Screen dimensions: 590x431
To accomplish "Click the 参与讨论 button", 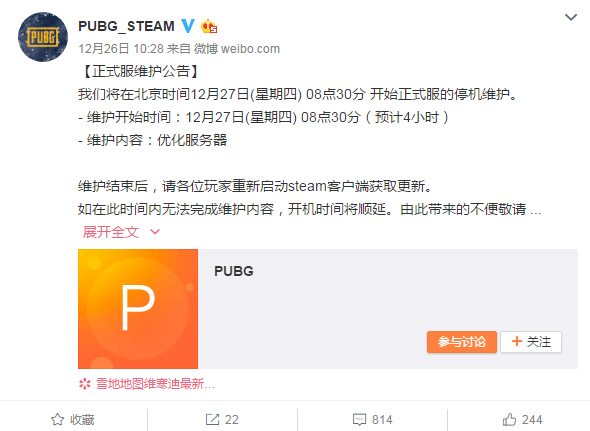I will coord(462,342).
